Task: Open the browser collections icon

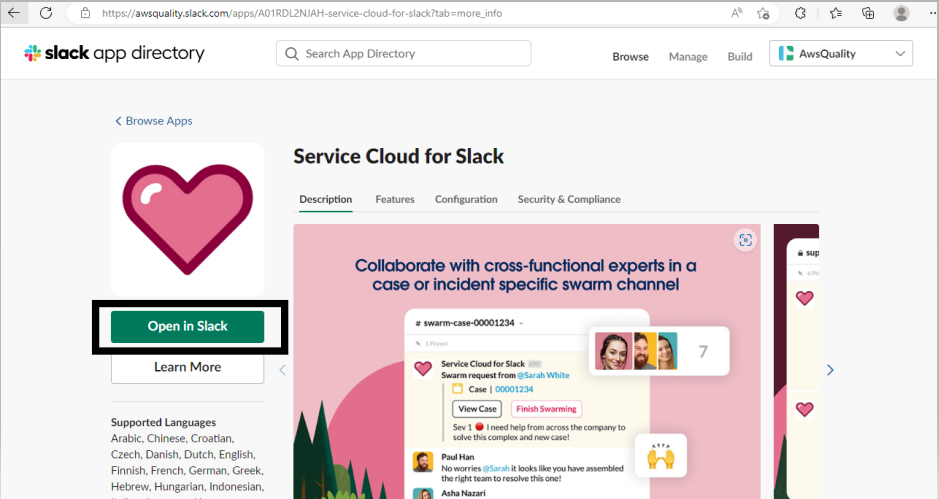Action: tap(868, 13)
